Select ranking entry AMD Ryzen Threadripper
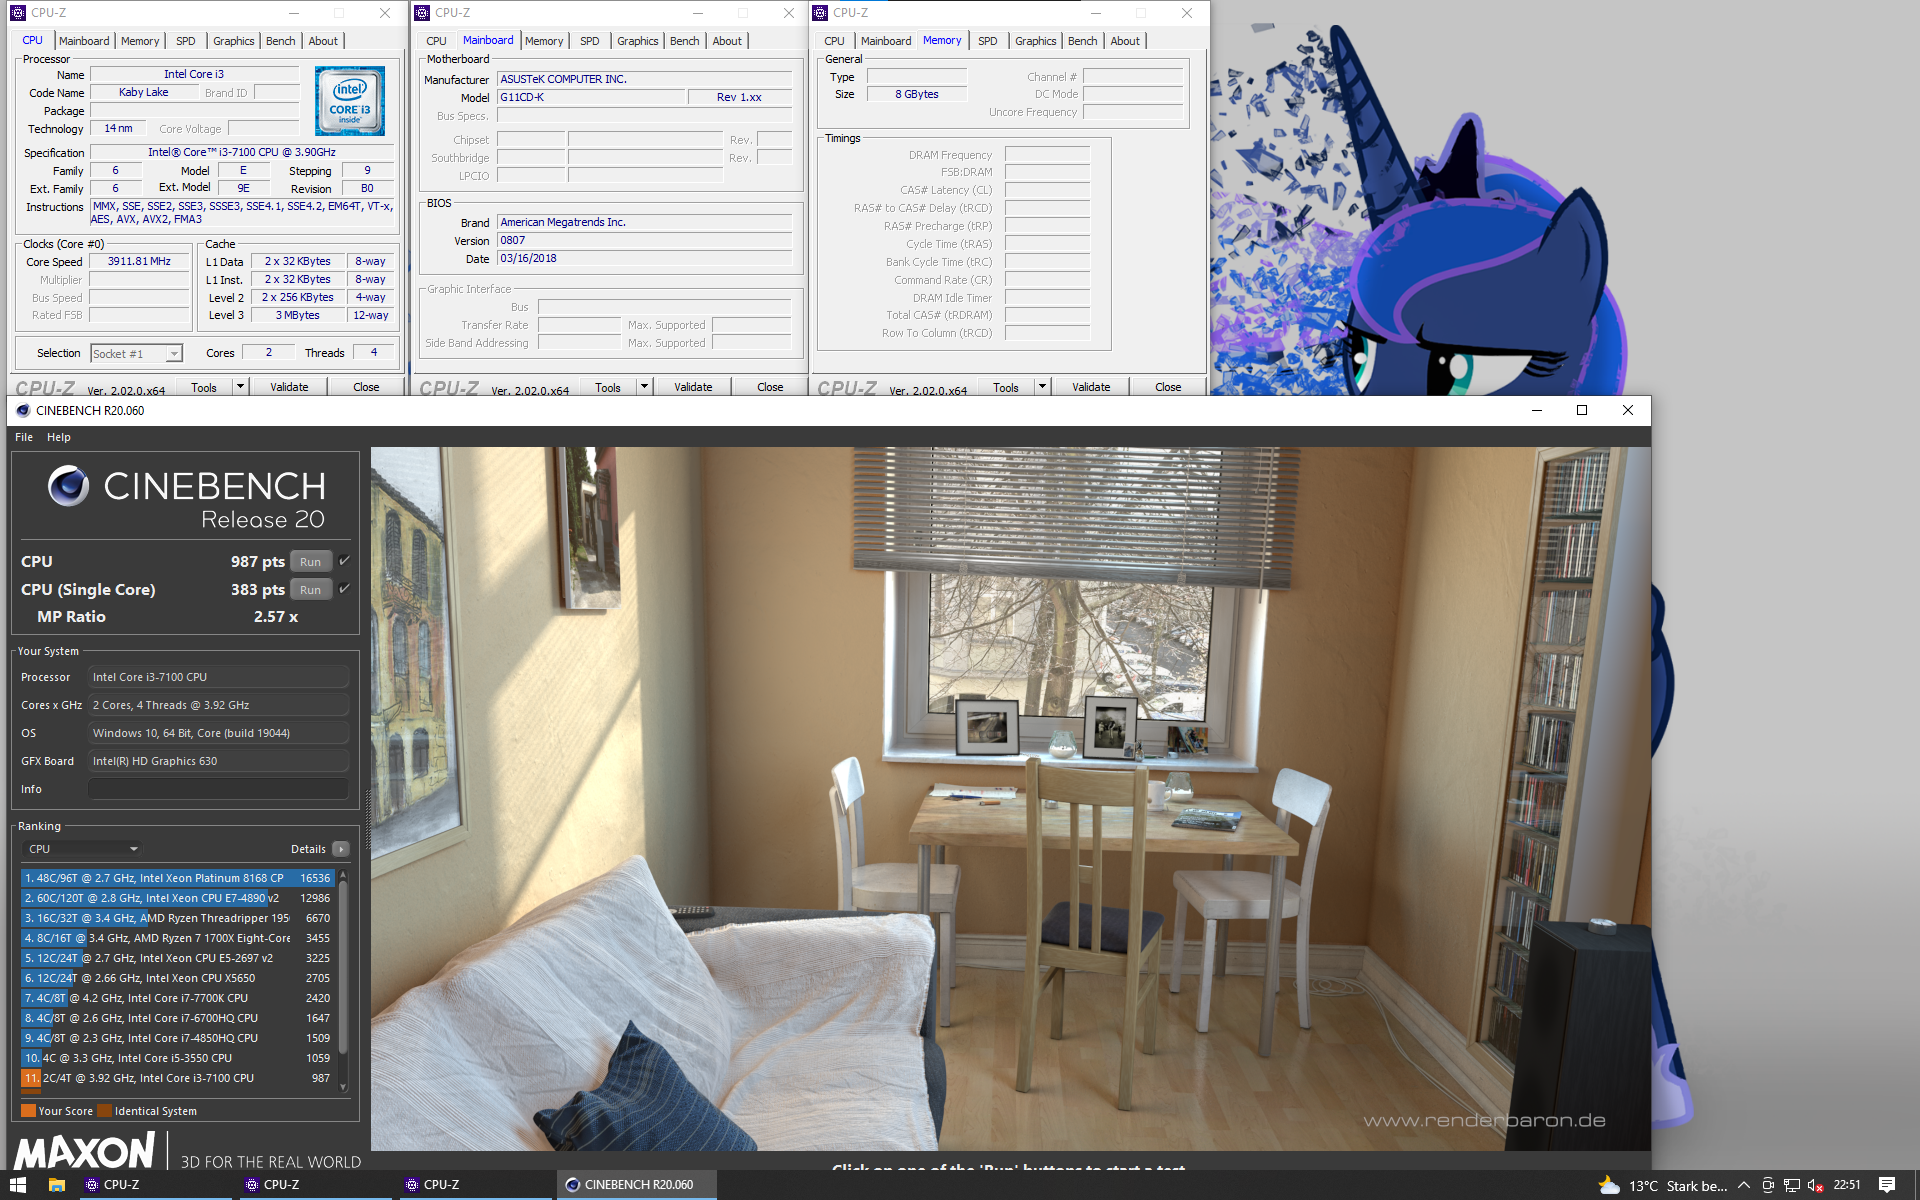The height and width of the screenshot is (1200, 1920). point(177,918)
